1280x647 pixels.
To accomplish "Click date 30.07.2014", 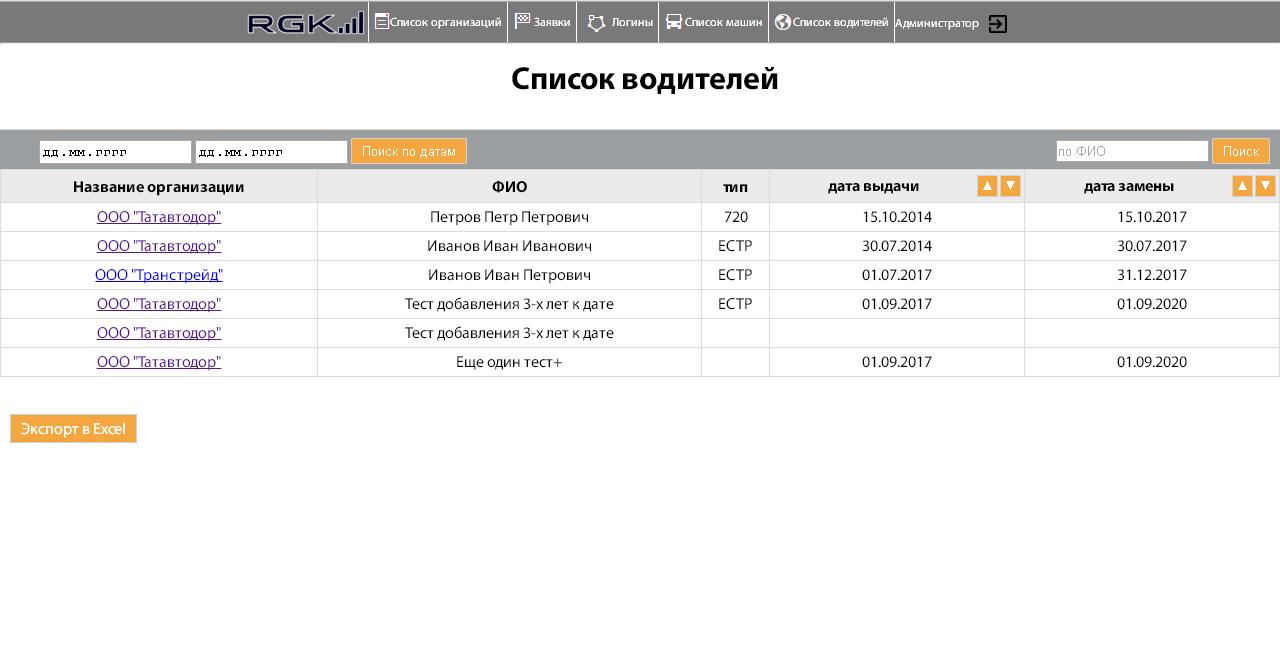I will 897,246.
